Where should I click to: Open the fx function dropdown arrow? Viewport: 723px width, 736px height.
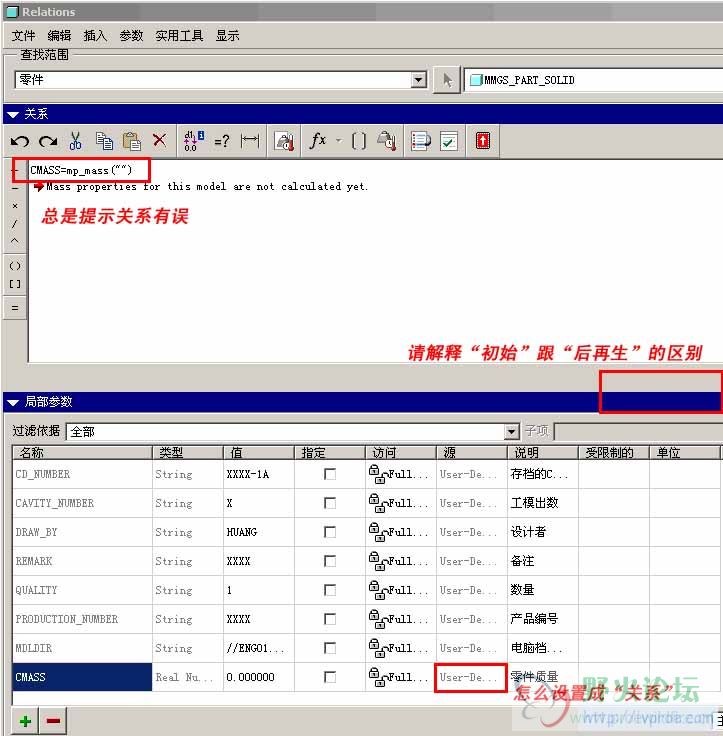339,141
